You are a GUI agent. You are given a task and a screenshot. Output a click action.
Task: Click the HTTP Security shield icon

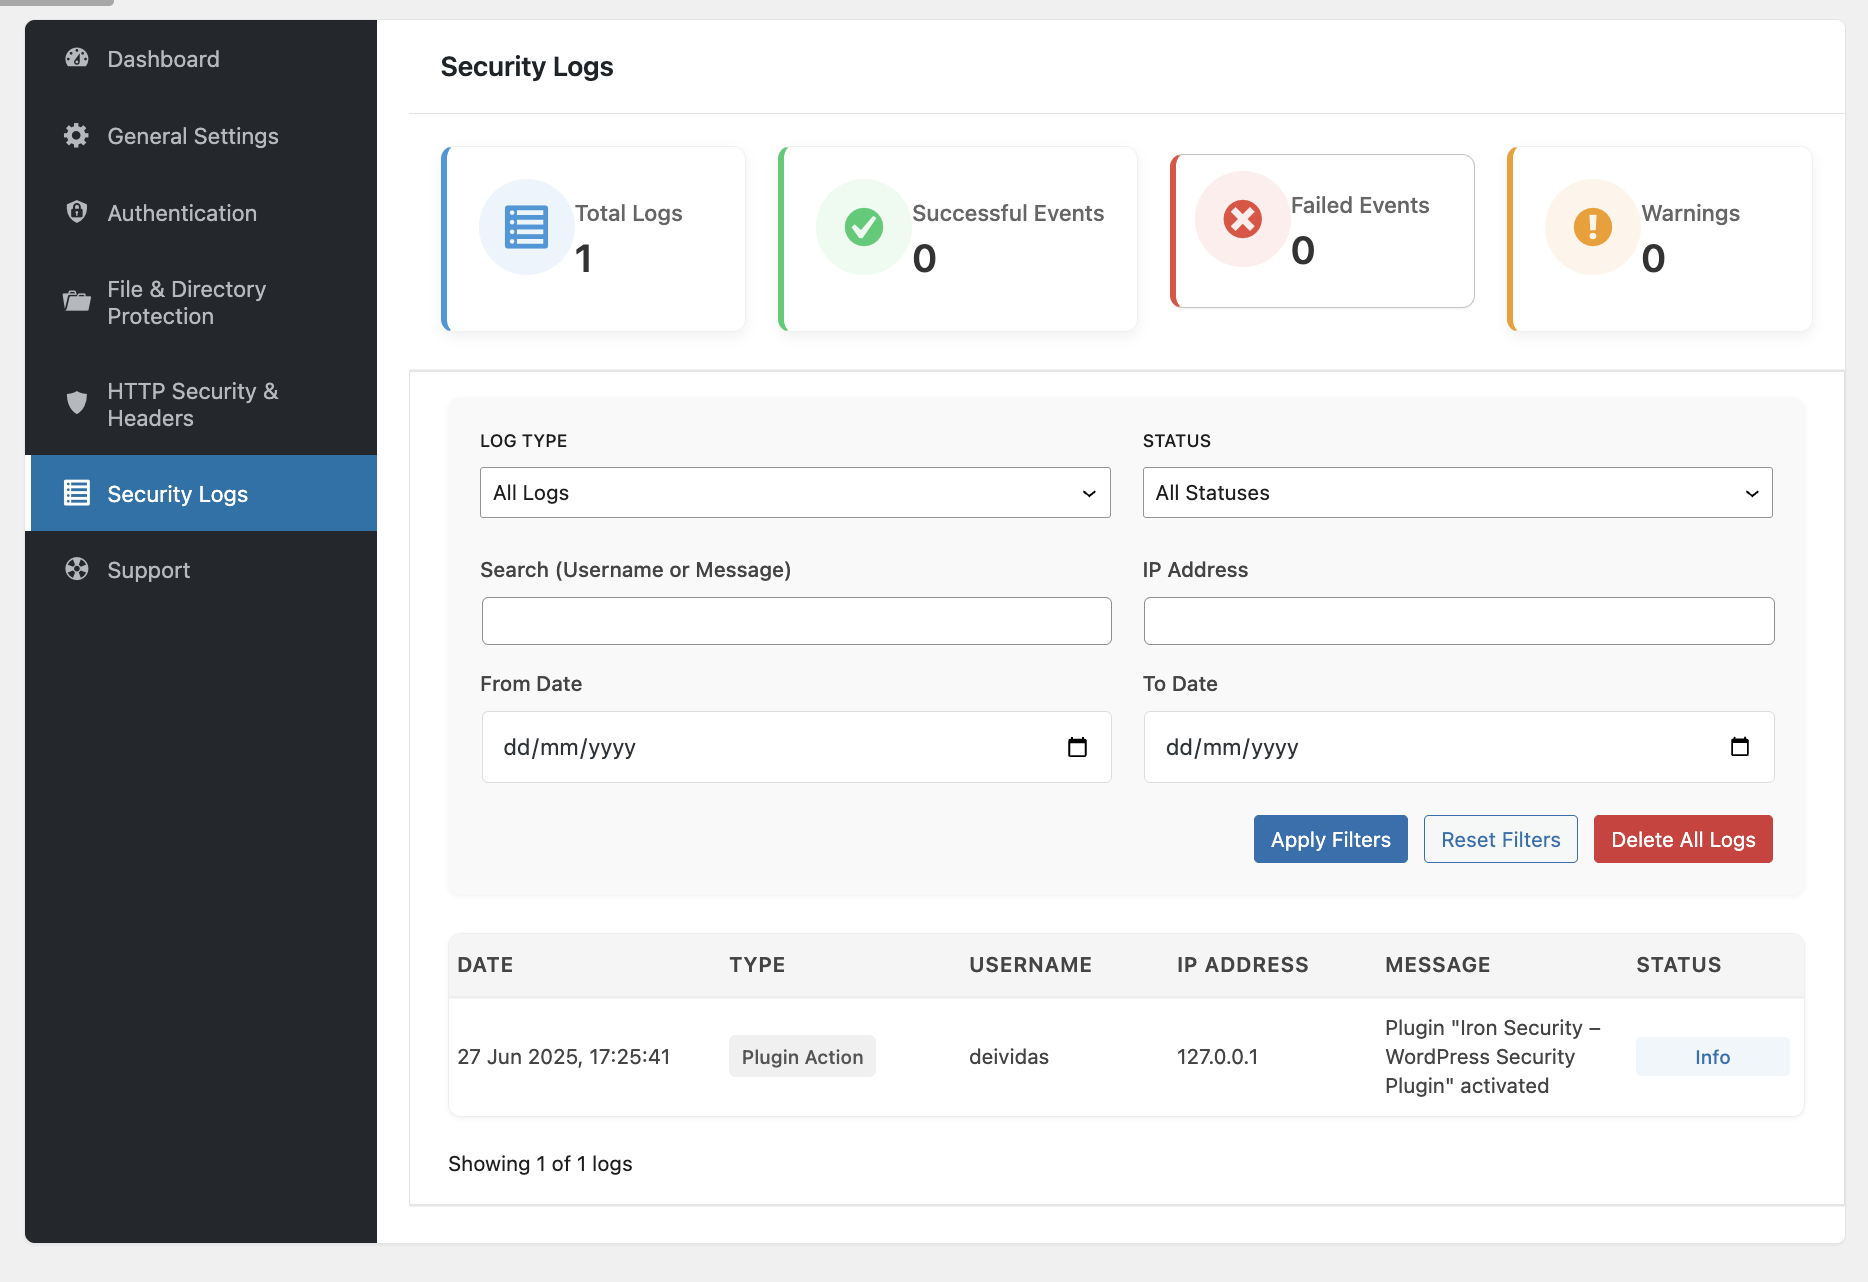click(77, 403)
